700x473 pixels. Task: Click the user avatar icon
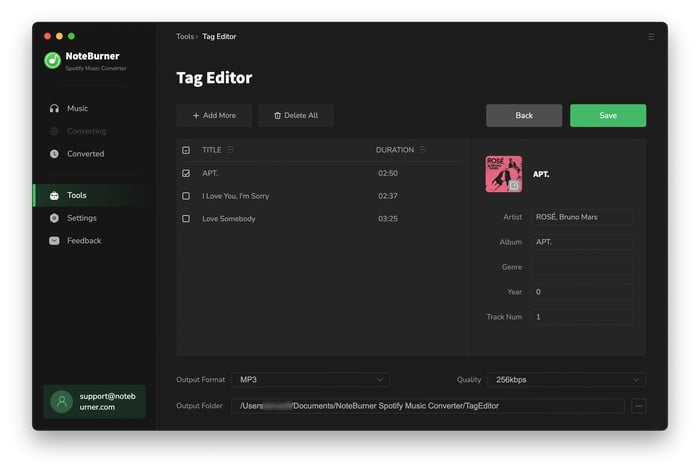(62, 402)
